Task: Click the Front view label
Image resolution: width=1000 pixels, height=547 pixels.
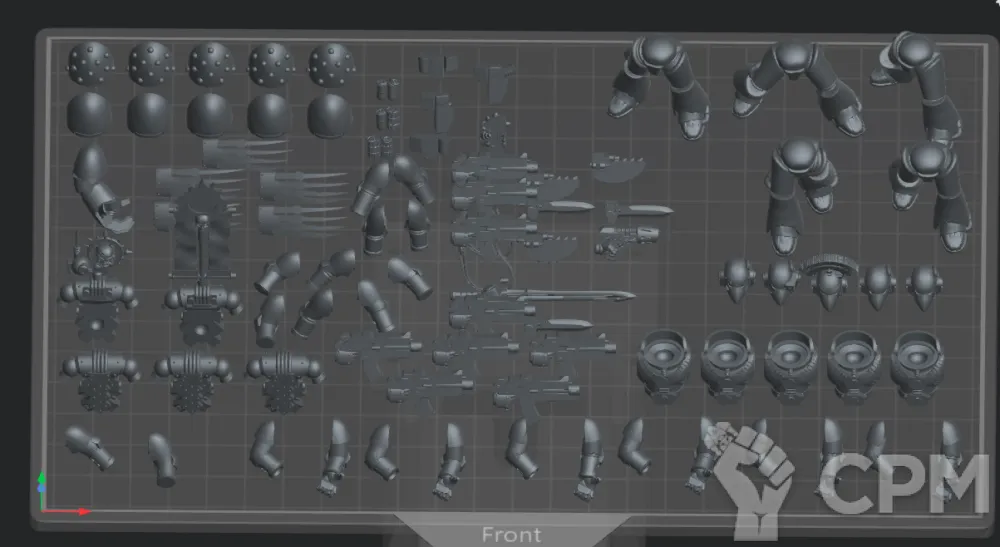Action: tap(511, 535)
